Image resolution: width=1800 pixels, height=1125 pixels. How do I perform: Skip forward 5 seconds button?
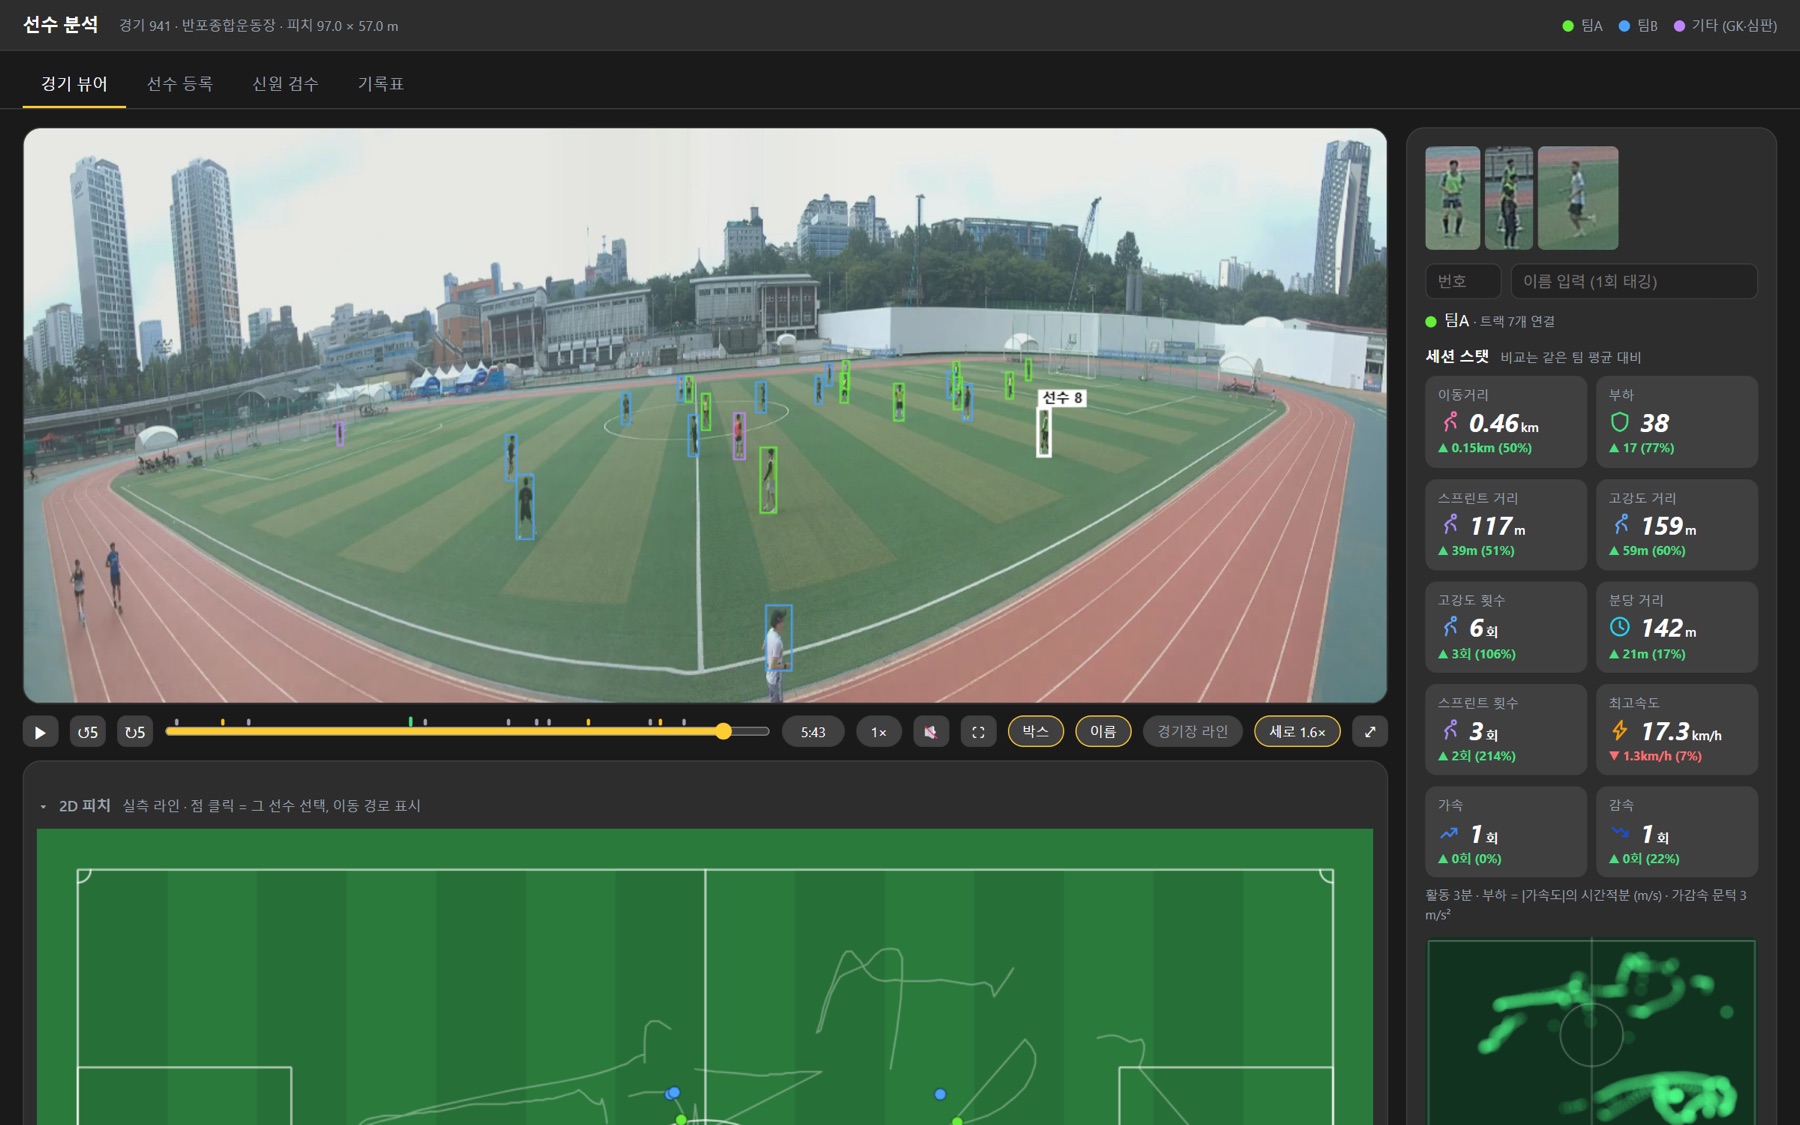[135, 732]
